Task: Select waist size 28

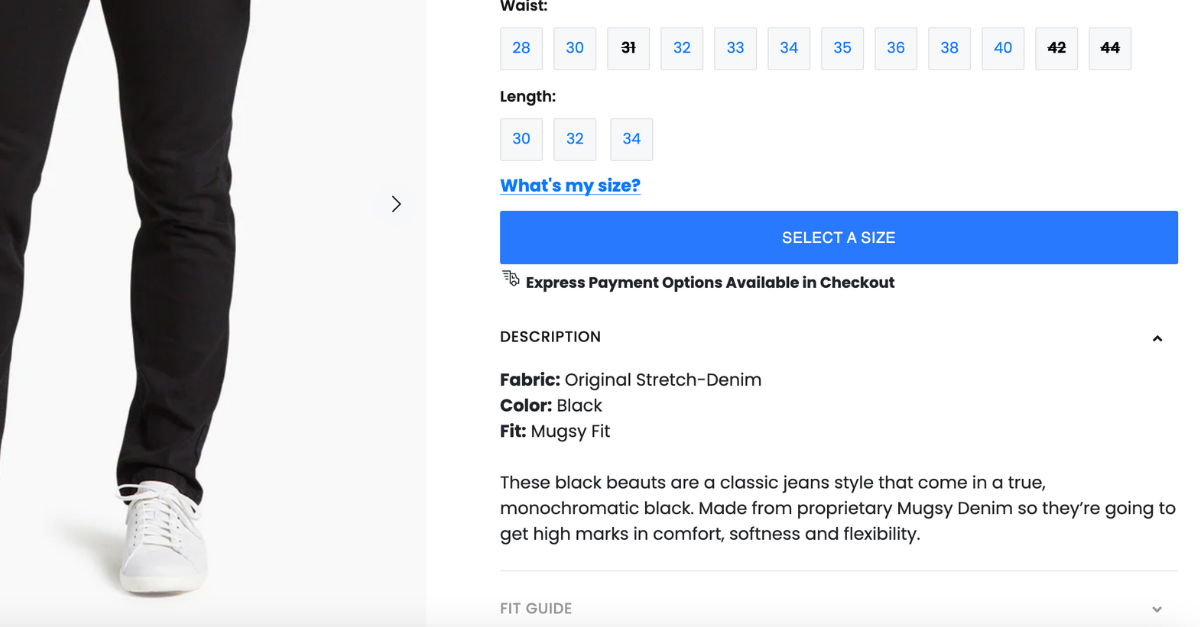Action: tap(521, 47)
